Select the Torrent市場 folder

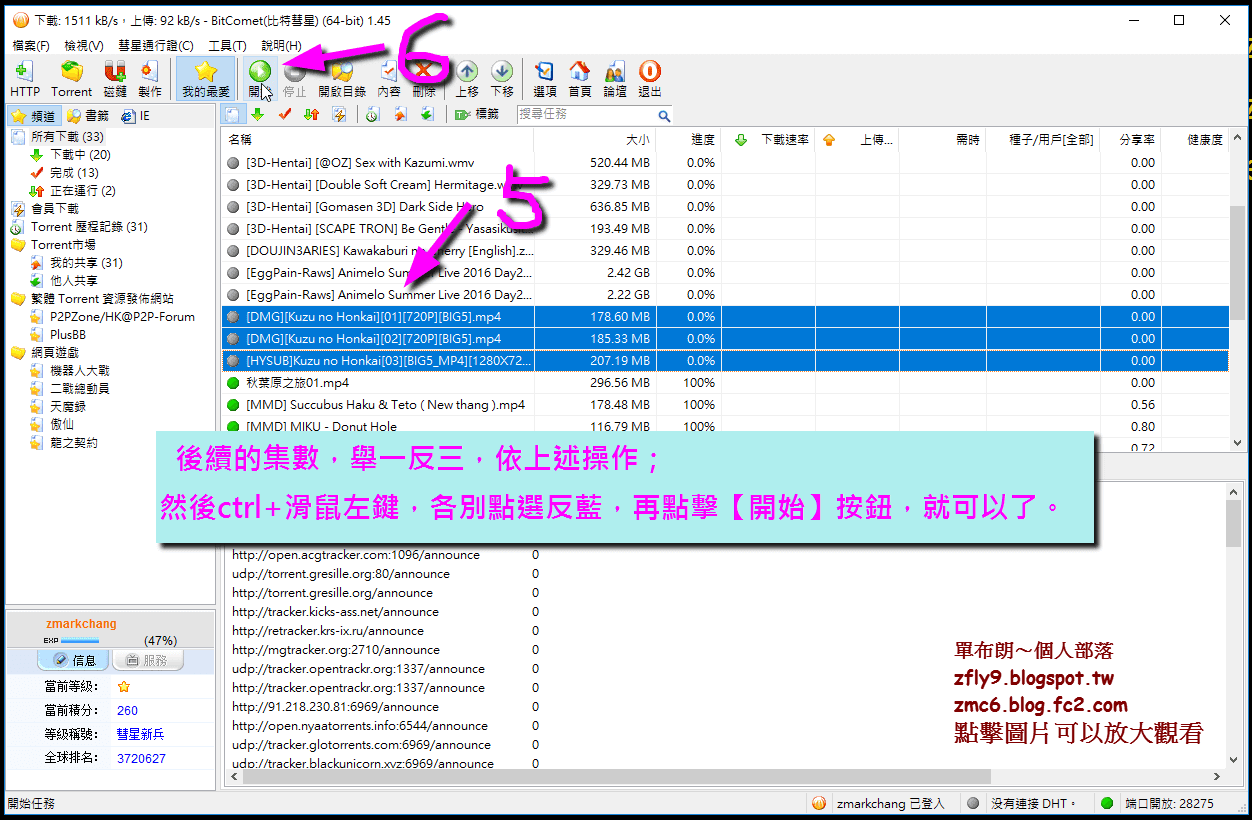coord(63,245)
